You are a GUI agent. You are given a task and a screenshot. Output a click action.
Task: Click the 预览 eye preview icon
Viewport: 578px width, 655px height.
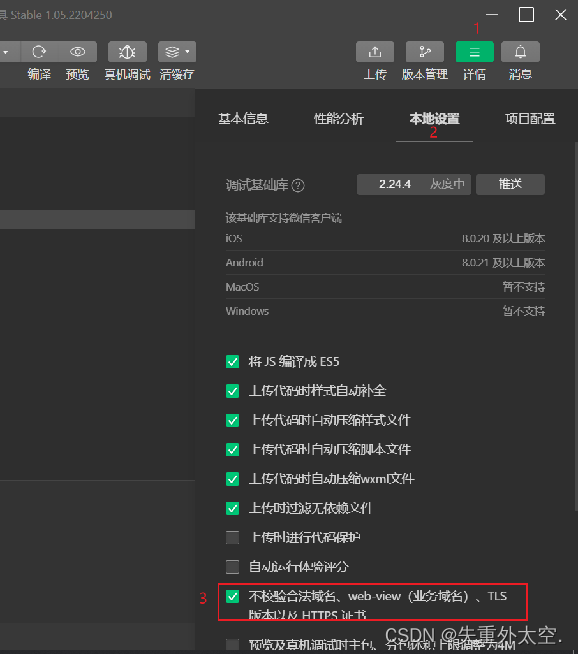78,52
